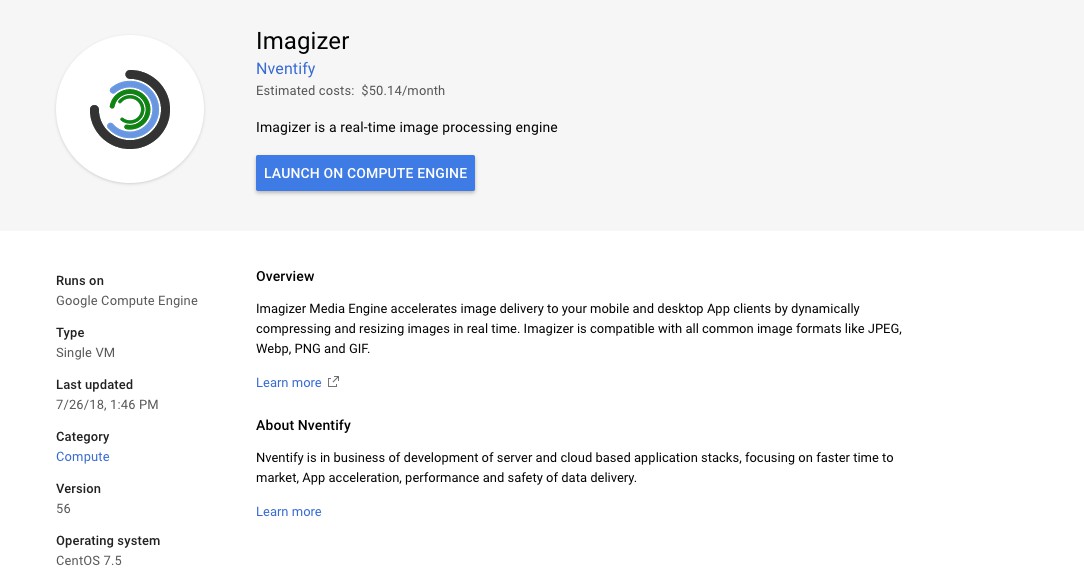This screenshot has width=1084, height=569.
Task: Open the Nventify publisher link
Action: [x=285, y=69]
